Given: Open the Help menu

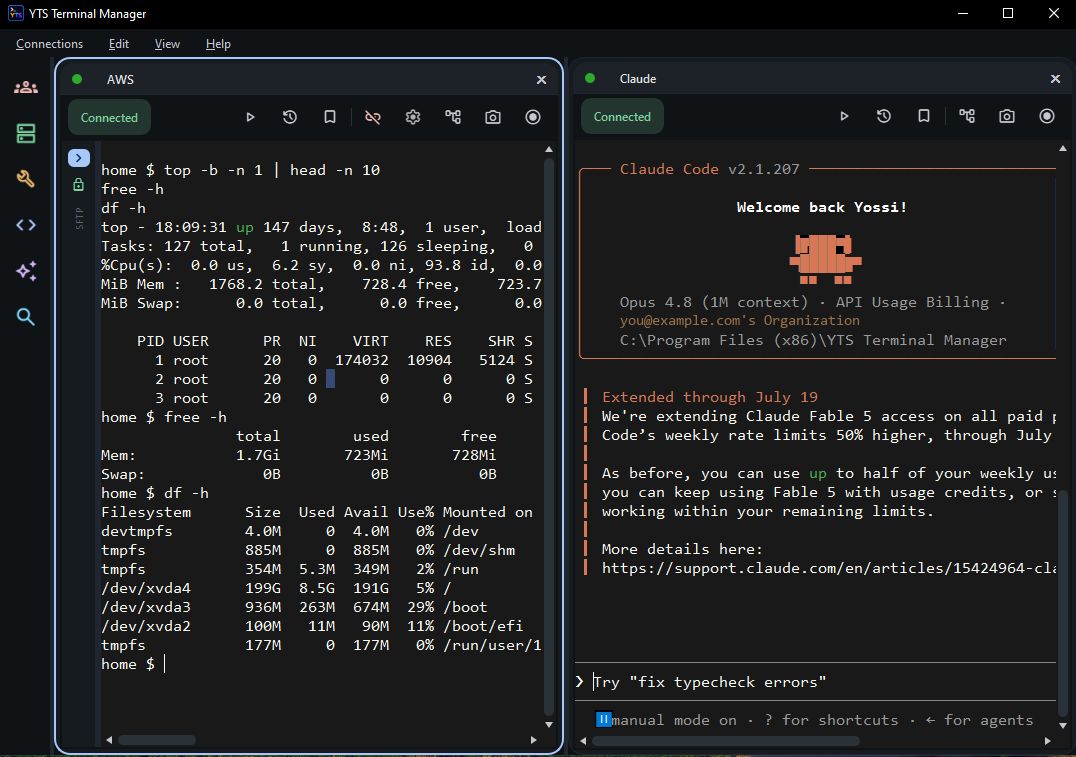Looking at the screenshot, I should 218,44.
